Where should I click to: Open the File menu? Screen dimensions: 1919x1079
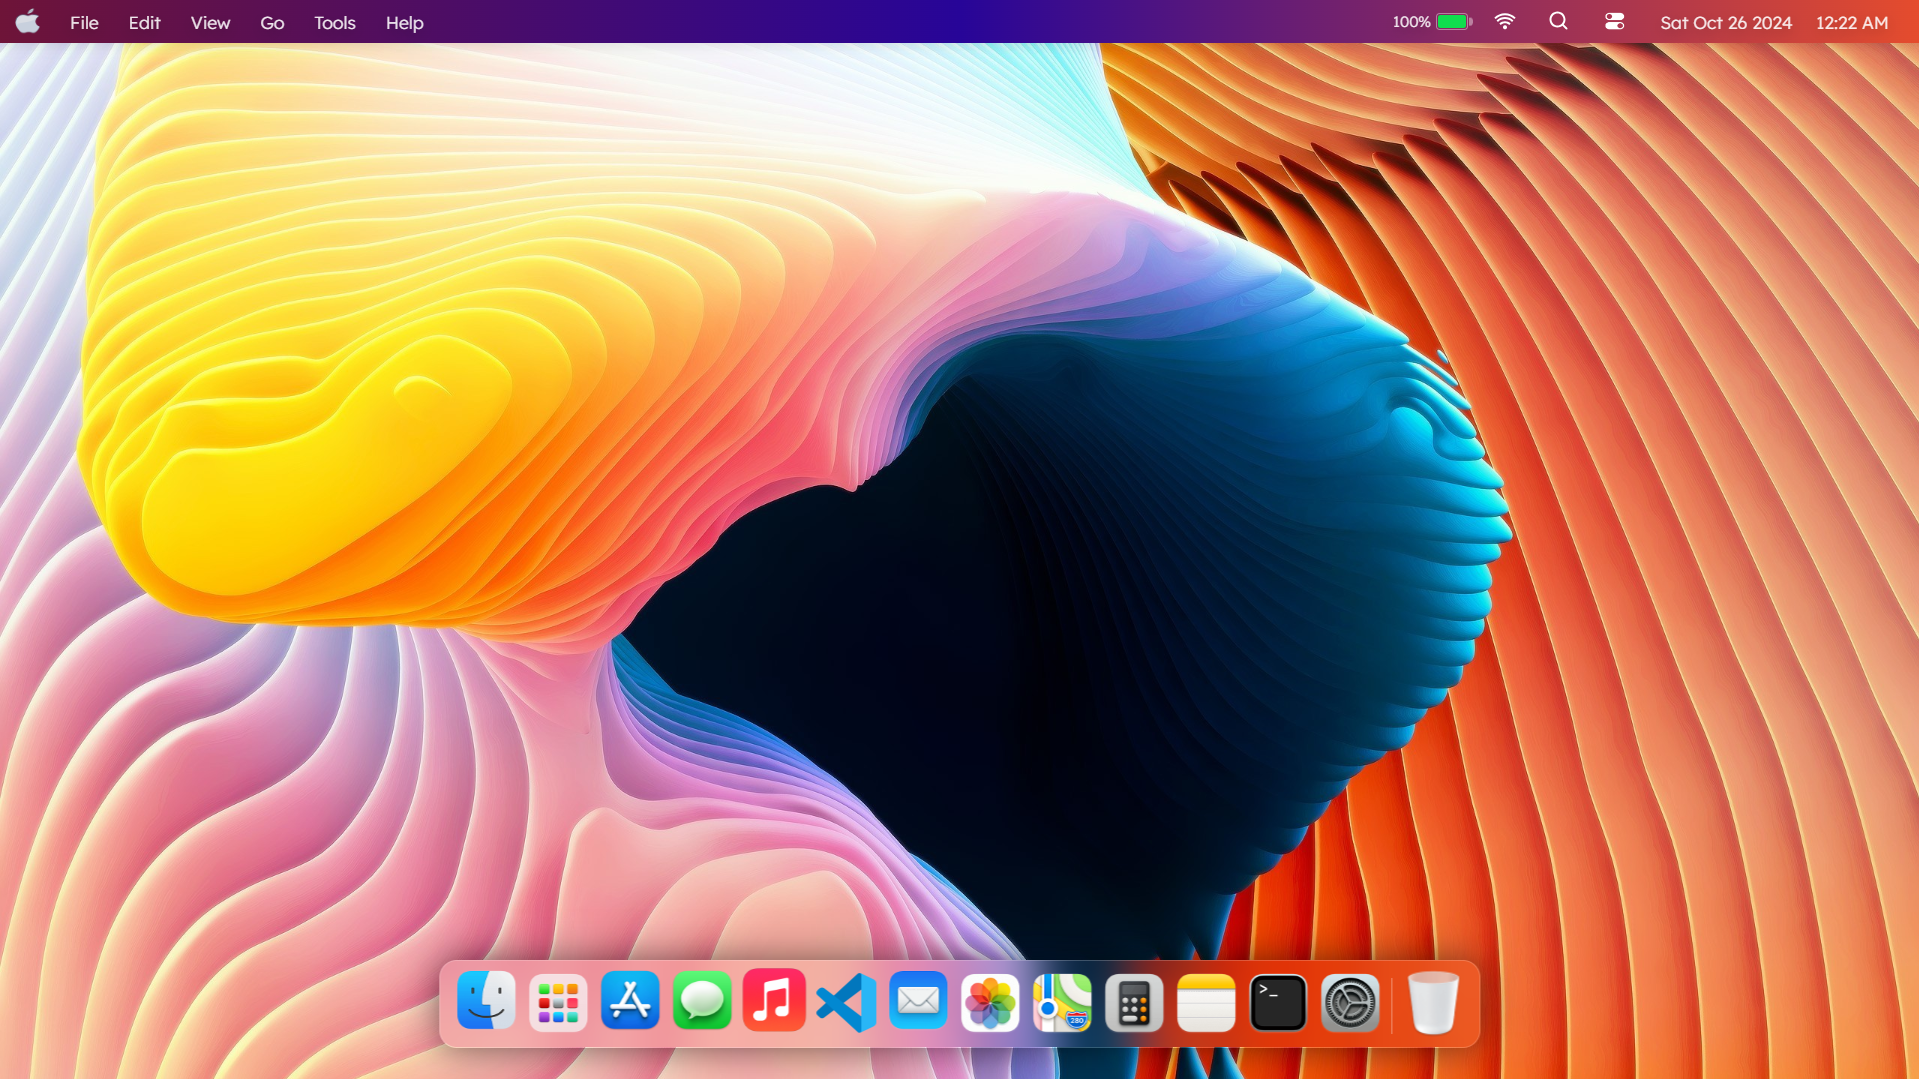tap(84, 22)
